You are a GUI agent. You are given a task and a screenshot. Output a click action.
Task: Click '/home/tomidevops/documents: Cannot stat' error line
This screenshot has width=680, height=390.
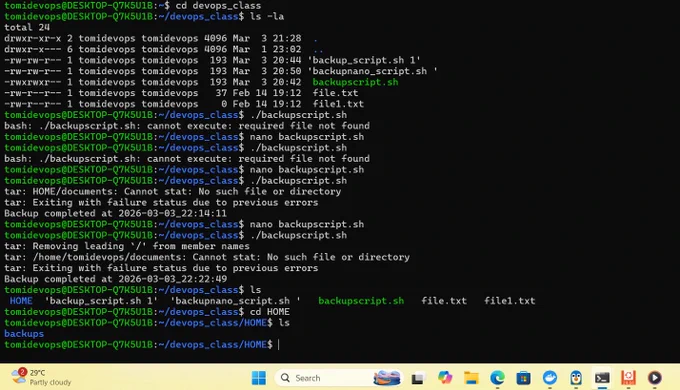[207, 257]
